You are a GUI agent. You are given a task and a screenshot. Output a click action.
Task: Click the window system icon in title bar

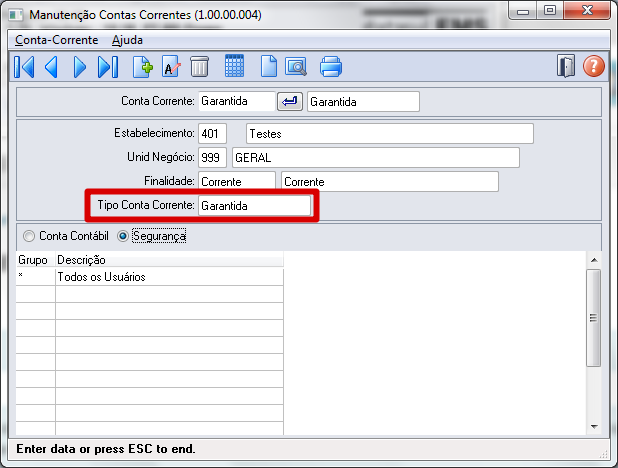(15, 15)
